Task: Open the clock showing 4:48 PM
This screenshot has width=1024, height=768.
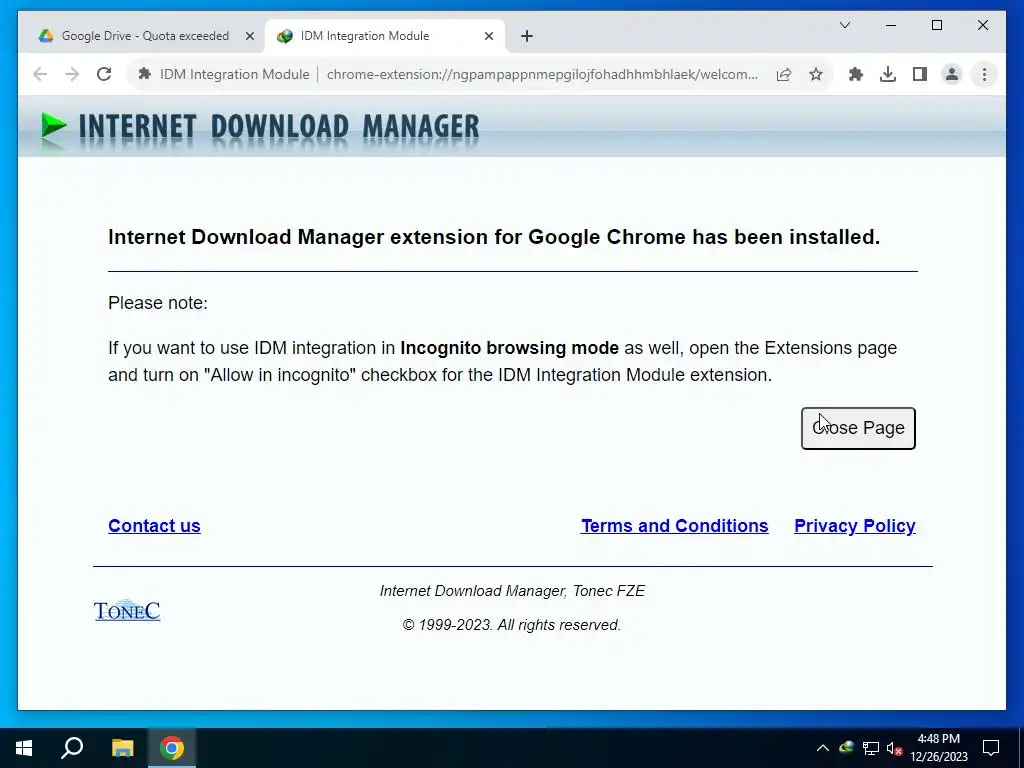Action: [x=938, y=748]
